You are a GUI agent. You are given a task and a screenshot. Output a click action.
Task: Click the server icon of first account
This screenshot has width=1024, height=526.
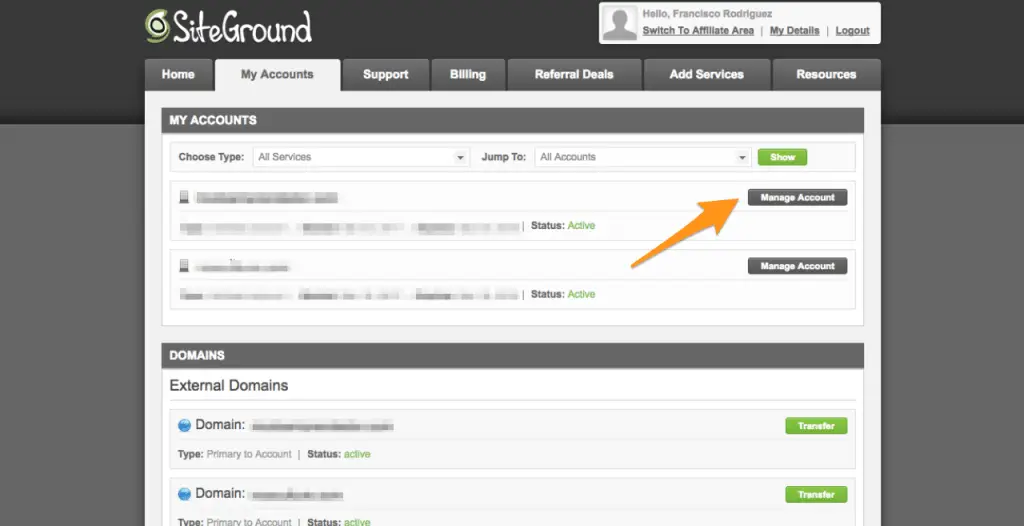(184, 197)
